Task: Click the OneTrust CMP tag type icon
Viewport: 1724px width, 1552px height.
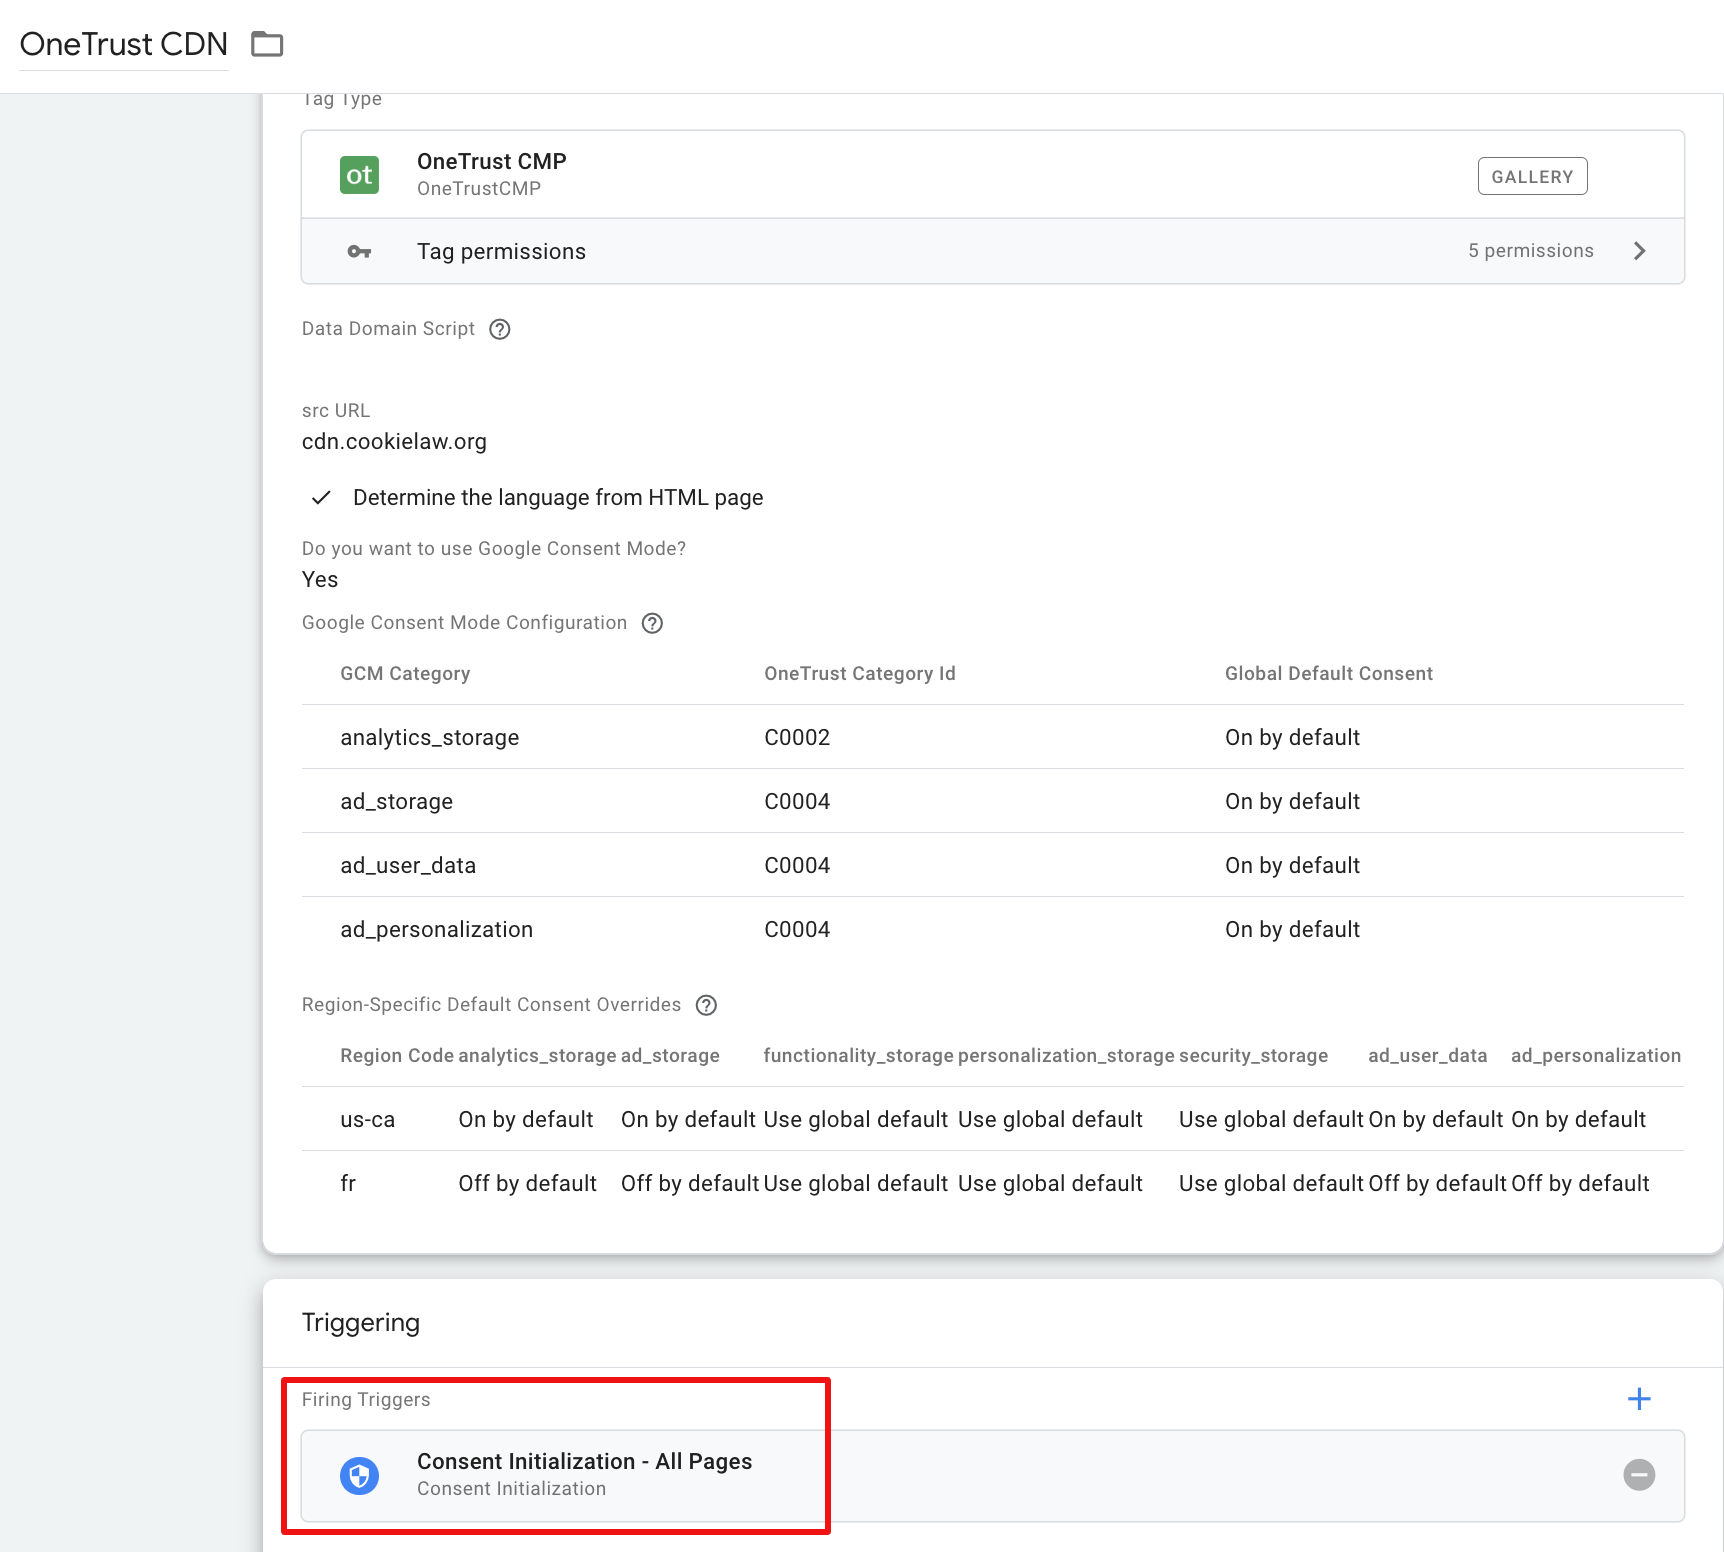Action: pos(359,174)
